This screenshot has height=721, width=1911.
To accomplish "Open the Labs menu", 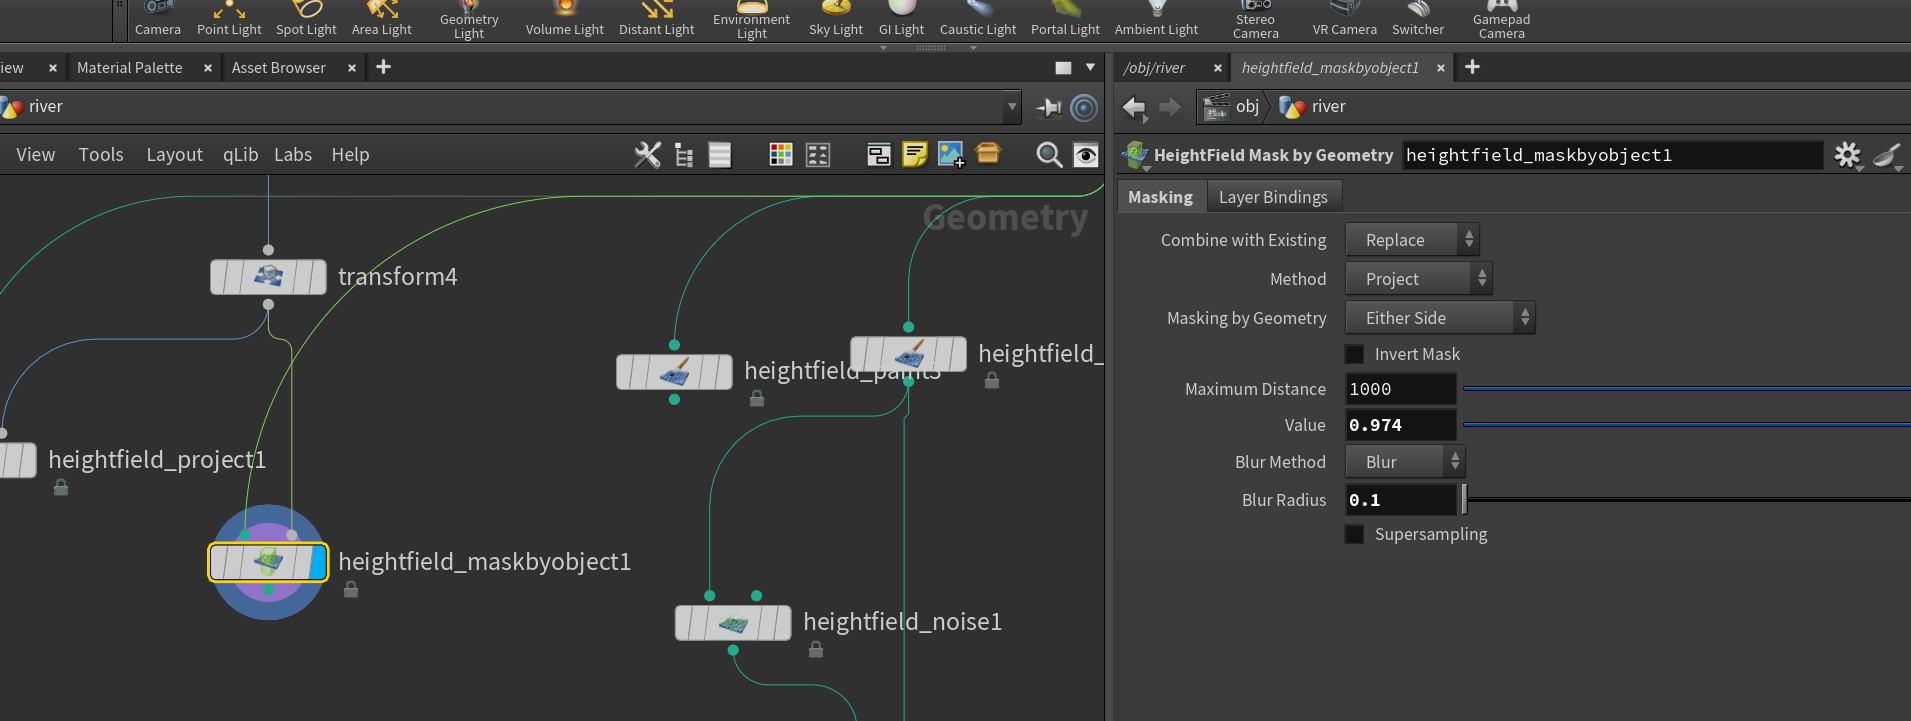I will point(293,154).
